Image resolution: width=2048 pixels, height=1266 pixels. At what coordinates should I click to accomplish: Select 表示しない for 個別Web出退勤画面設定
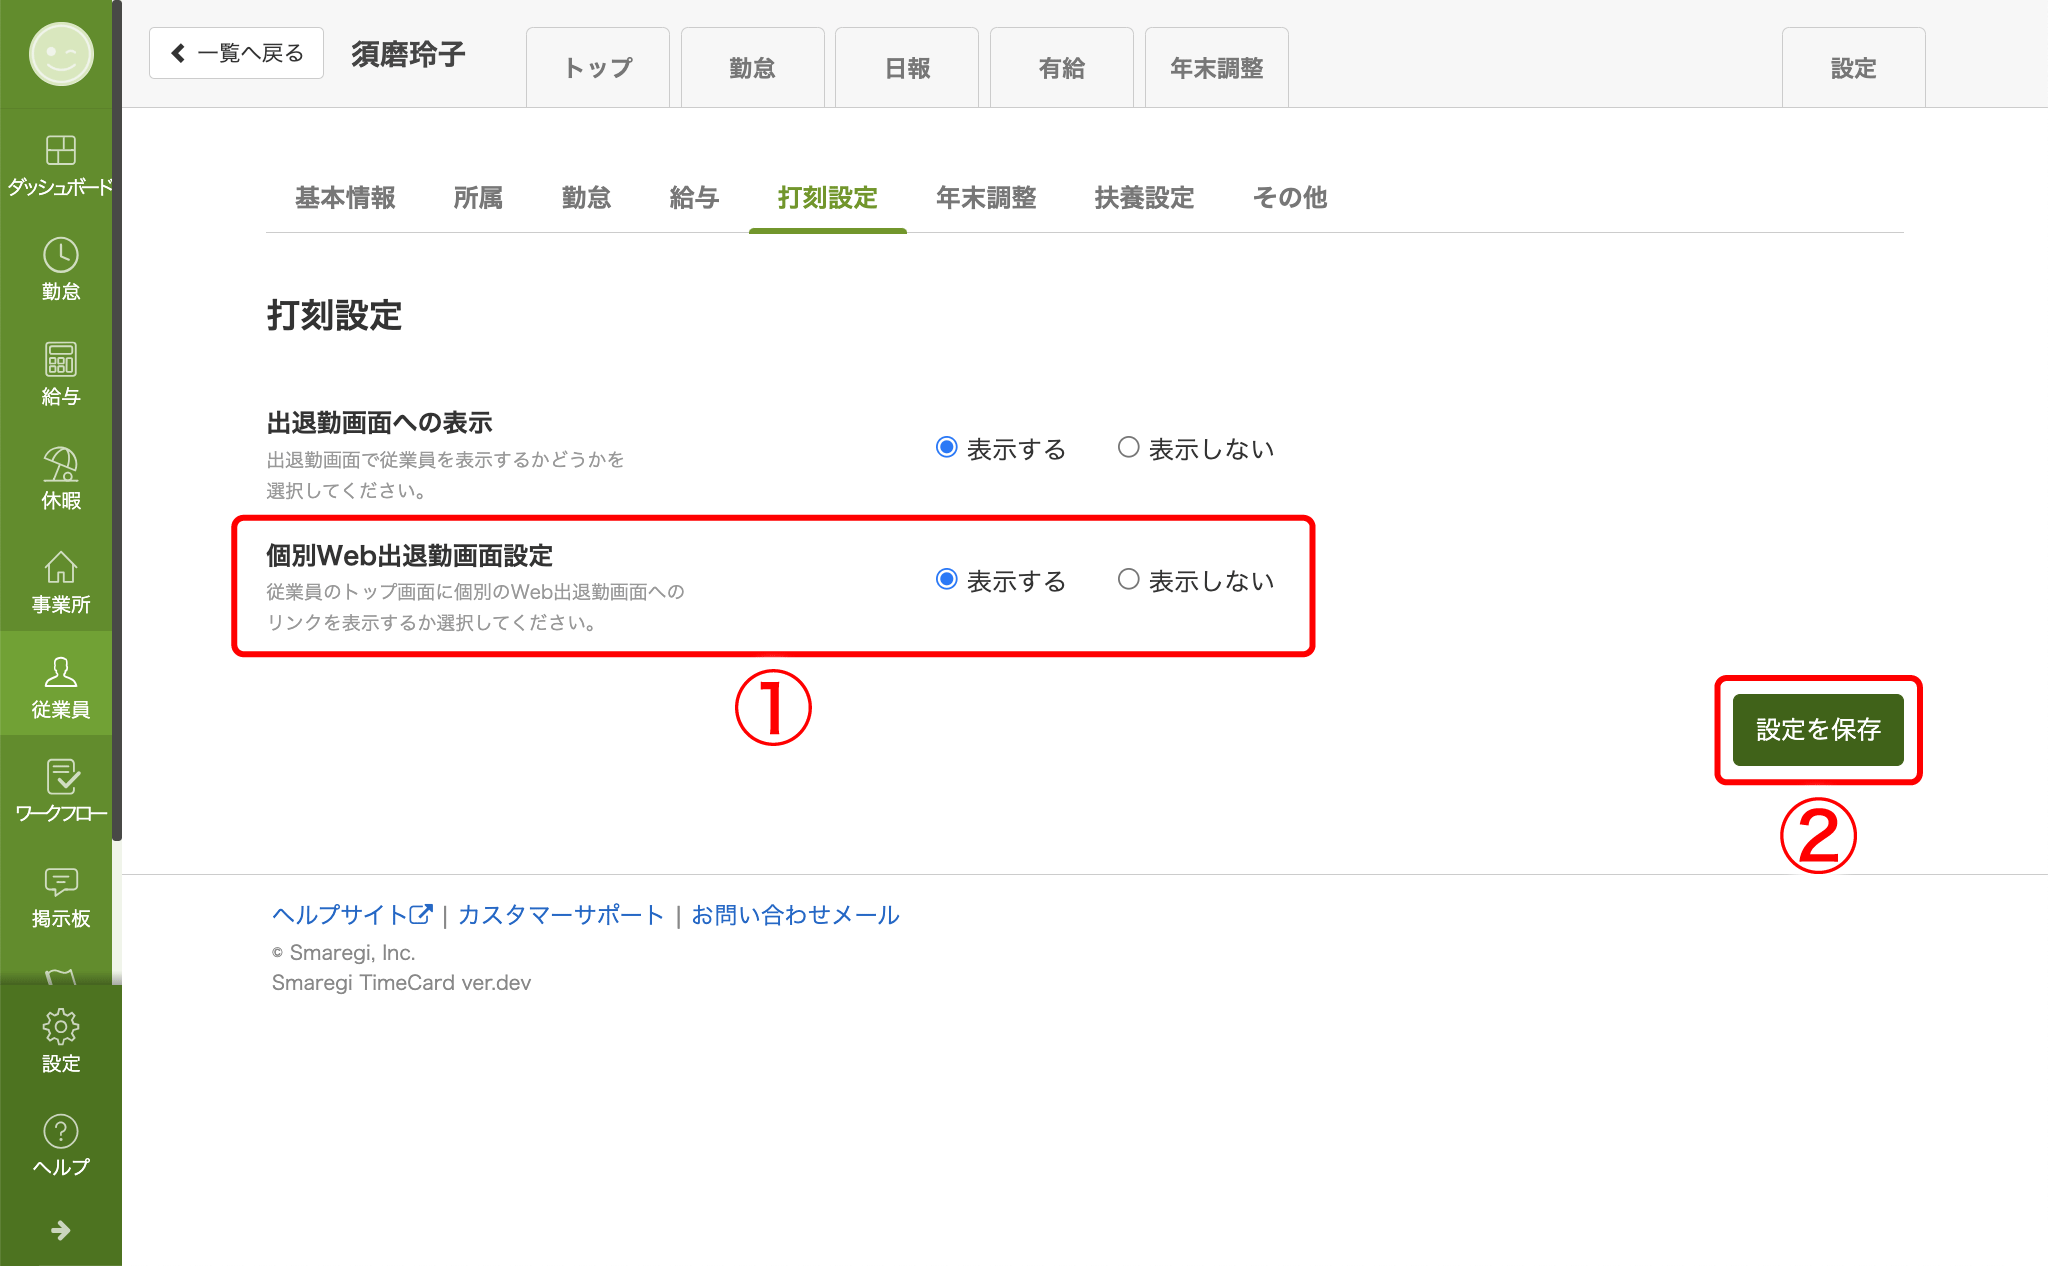(1129, 579)
